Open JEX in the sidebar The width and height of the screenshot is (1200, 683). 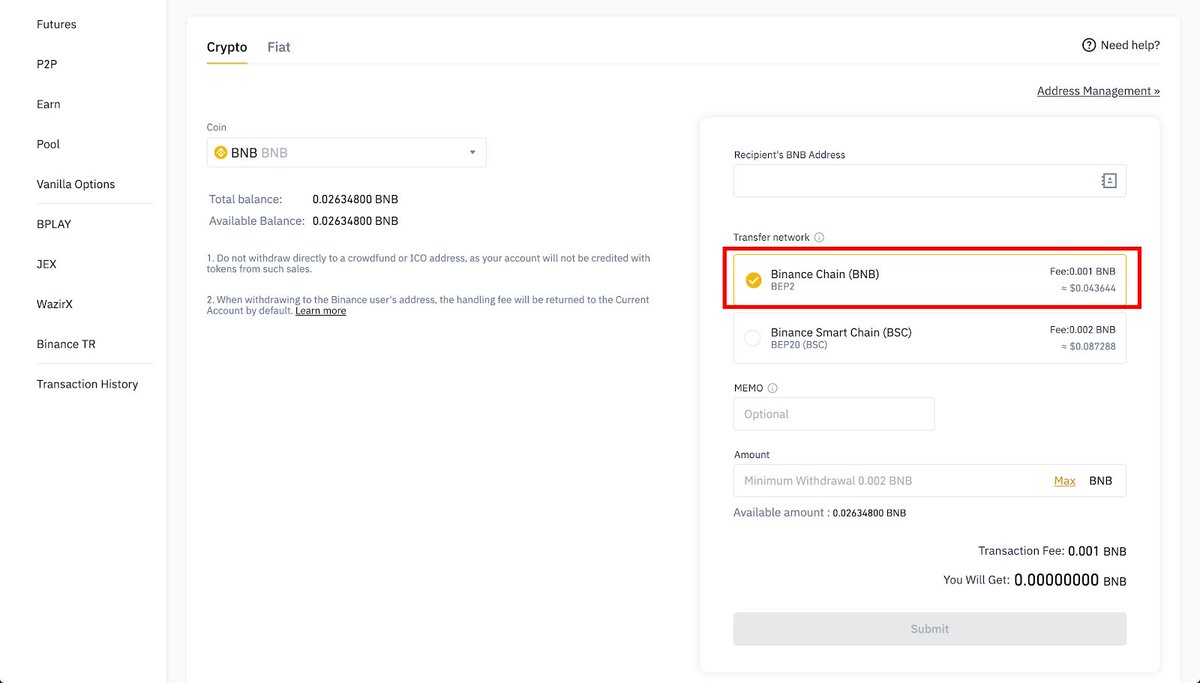tap(47, 264)
